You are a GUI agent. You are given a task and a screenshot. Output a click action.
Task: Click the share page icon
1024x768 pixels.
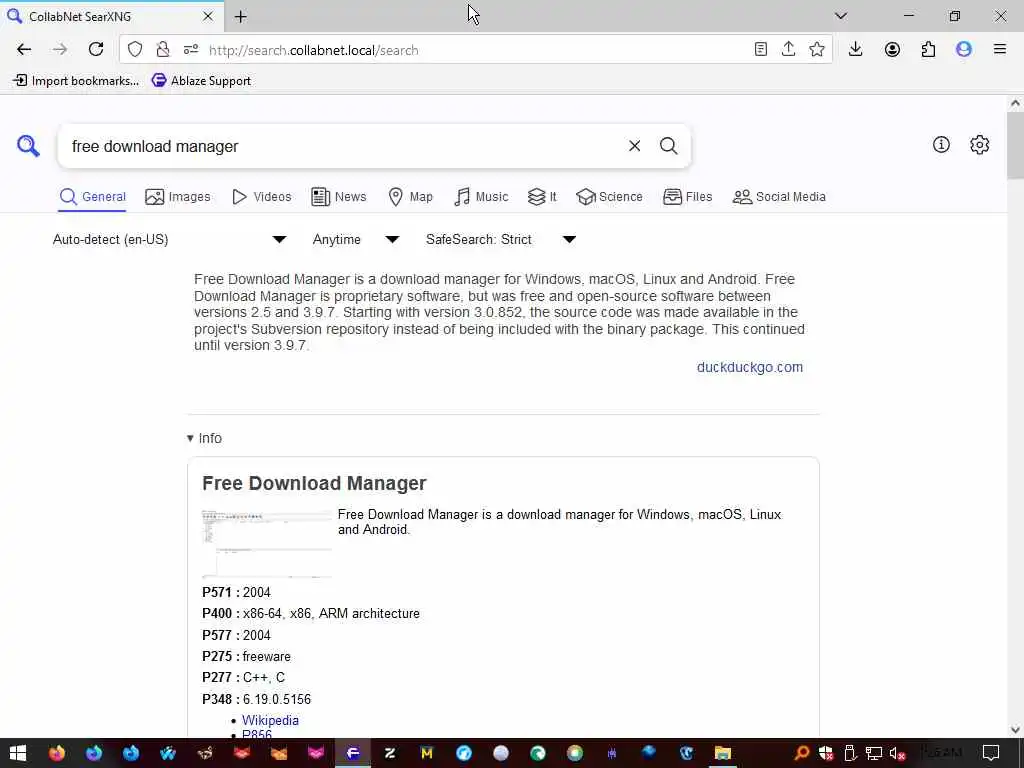788,50
